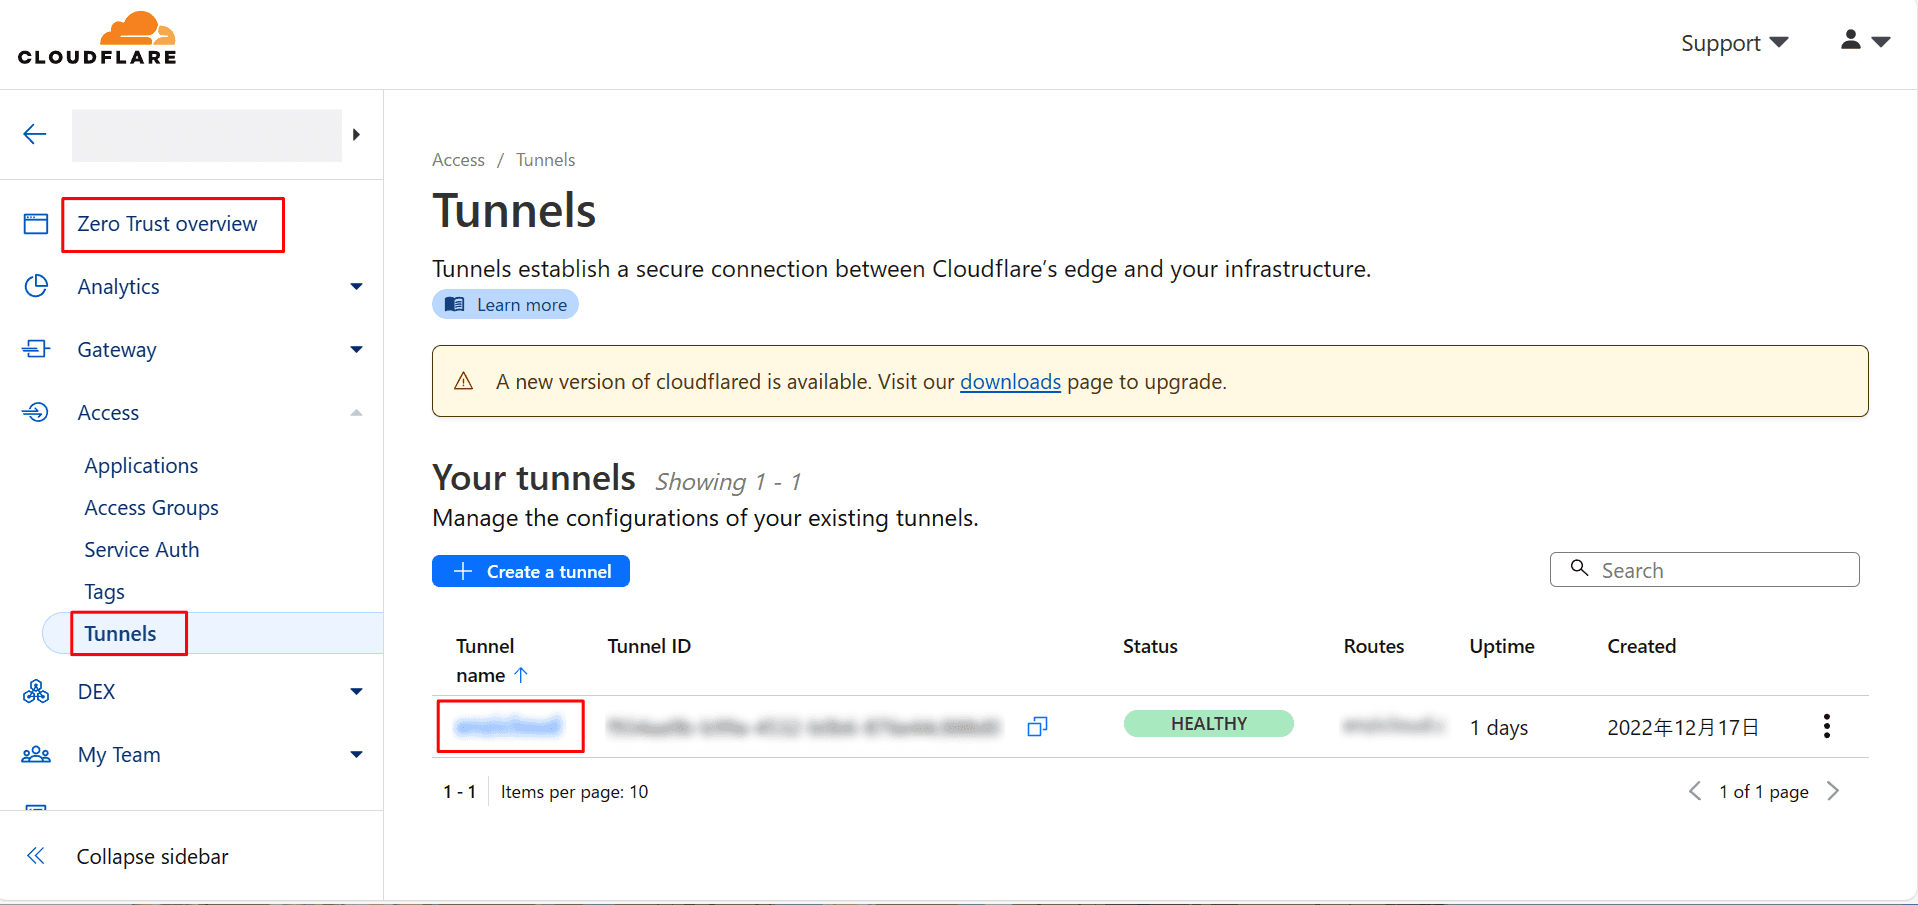Viewport: 1918px width, 905px height.
Task: Open the user account dropdown
Action: (x=1864, y=42)
